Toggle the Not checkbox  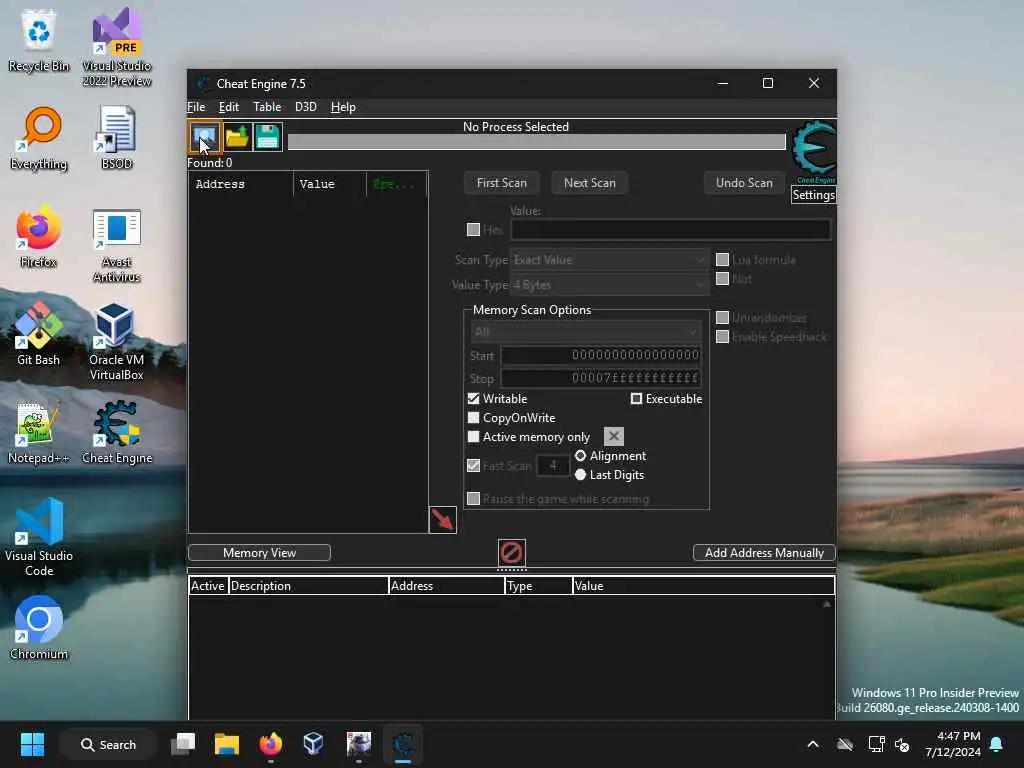[722, 279]
